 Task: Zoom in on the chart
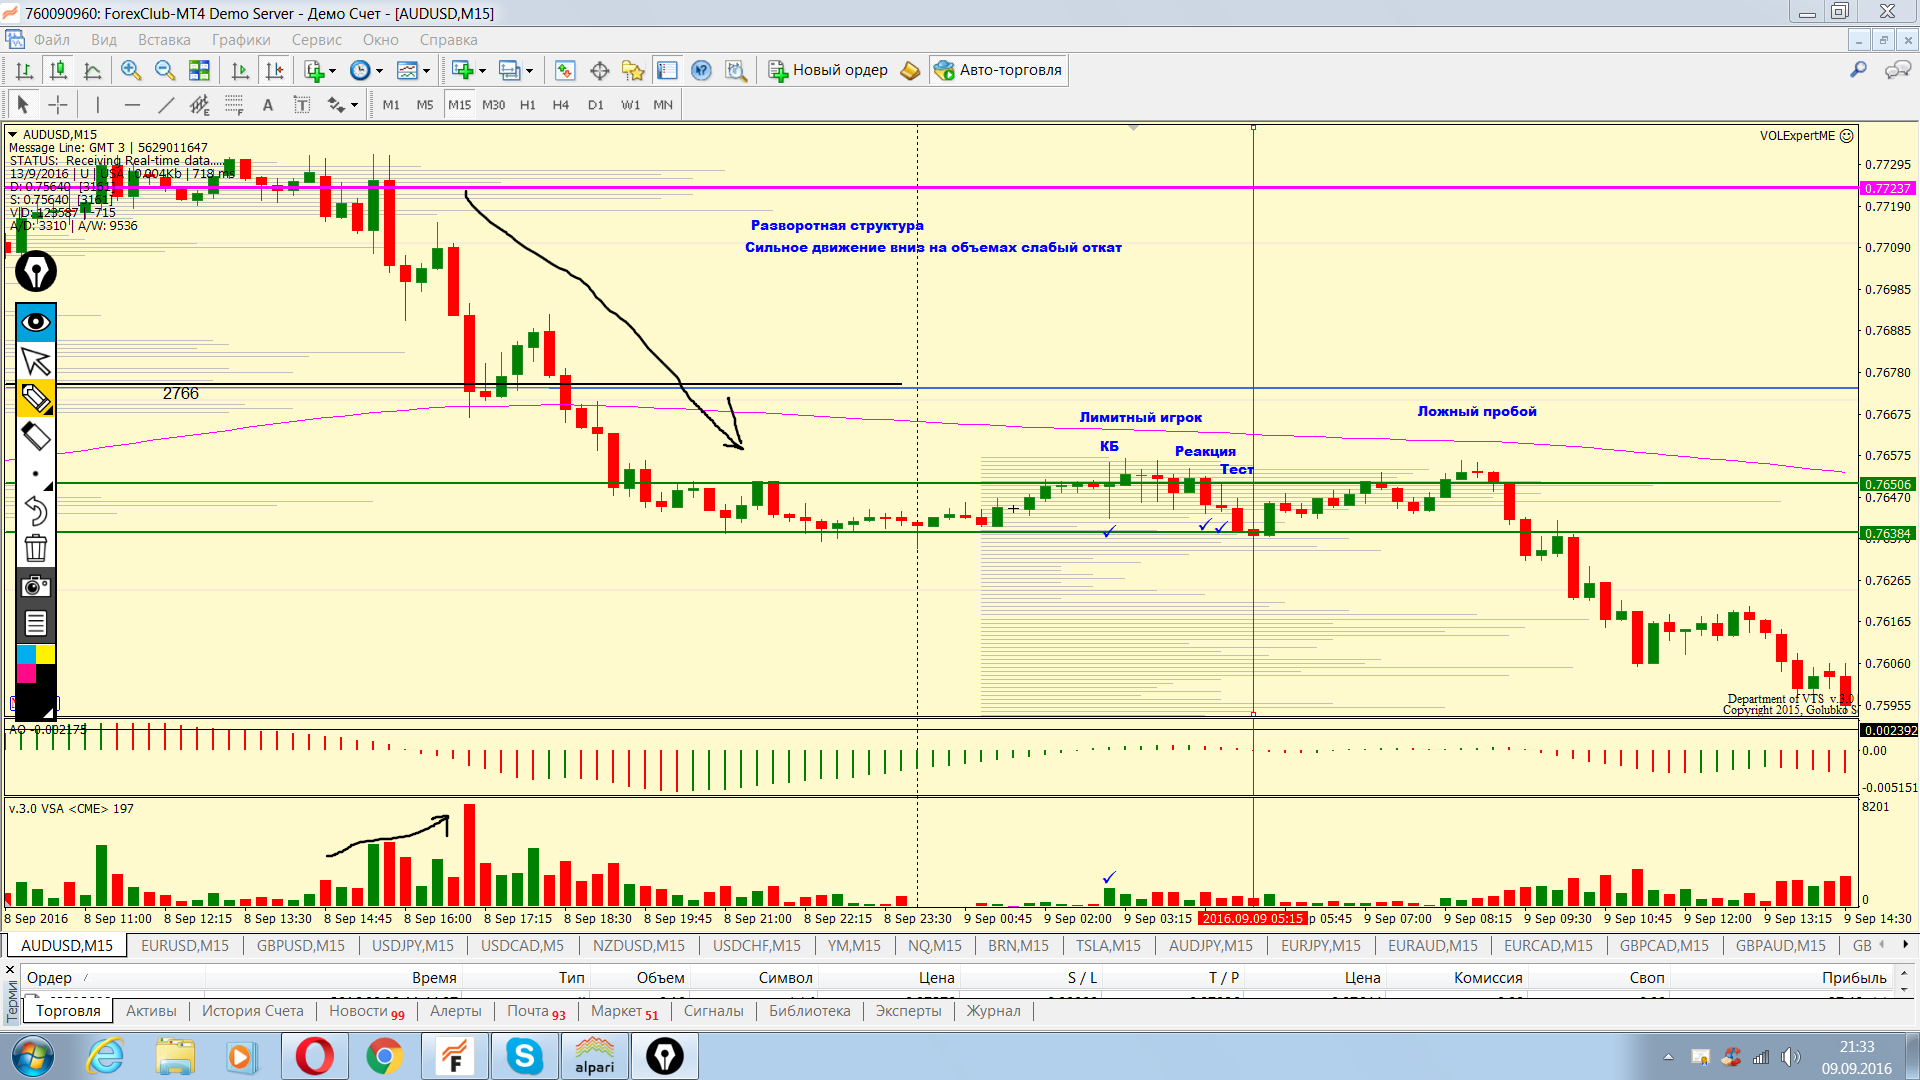tap(131, 70)
